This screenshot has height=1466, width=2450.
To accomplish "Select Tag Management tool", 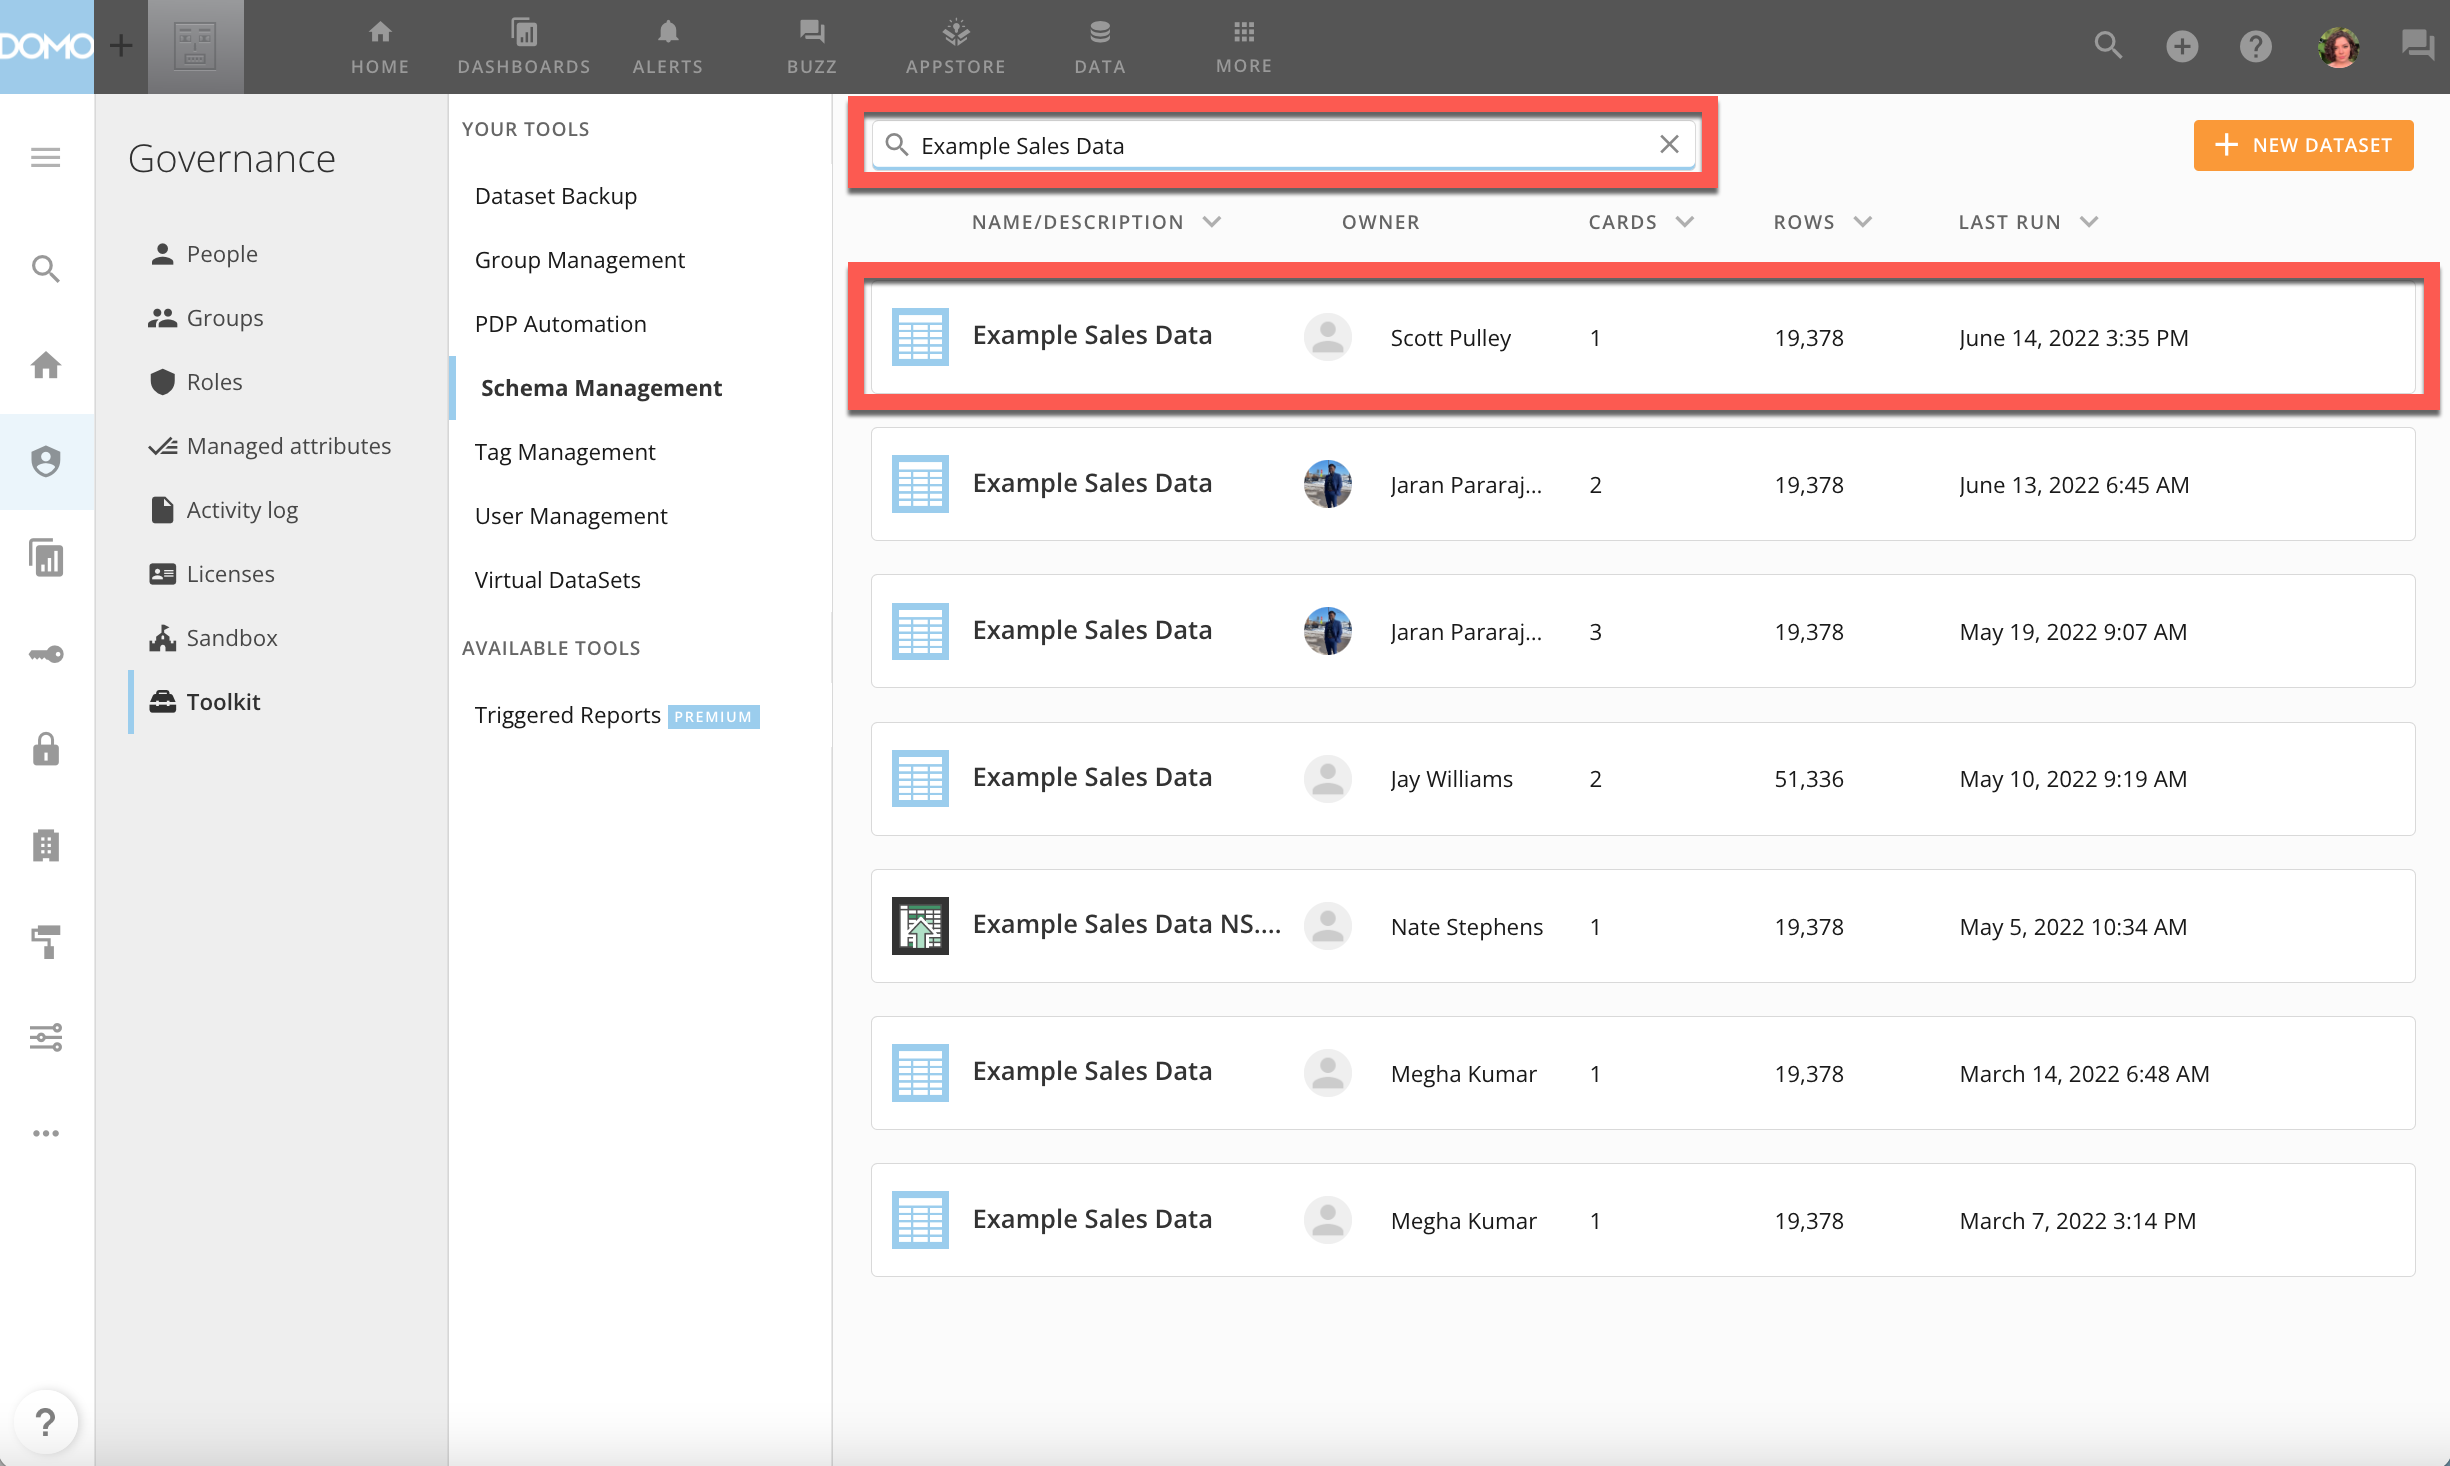I will (x=565, y=452).
